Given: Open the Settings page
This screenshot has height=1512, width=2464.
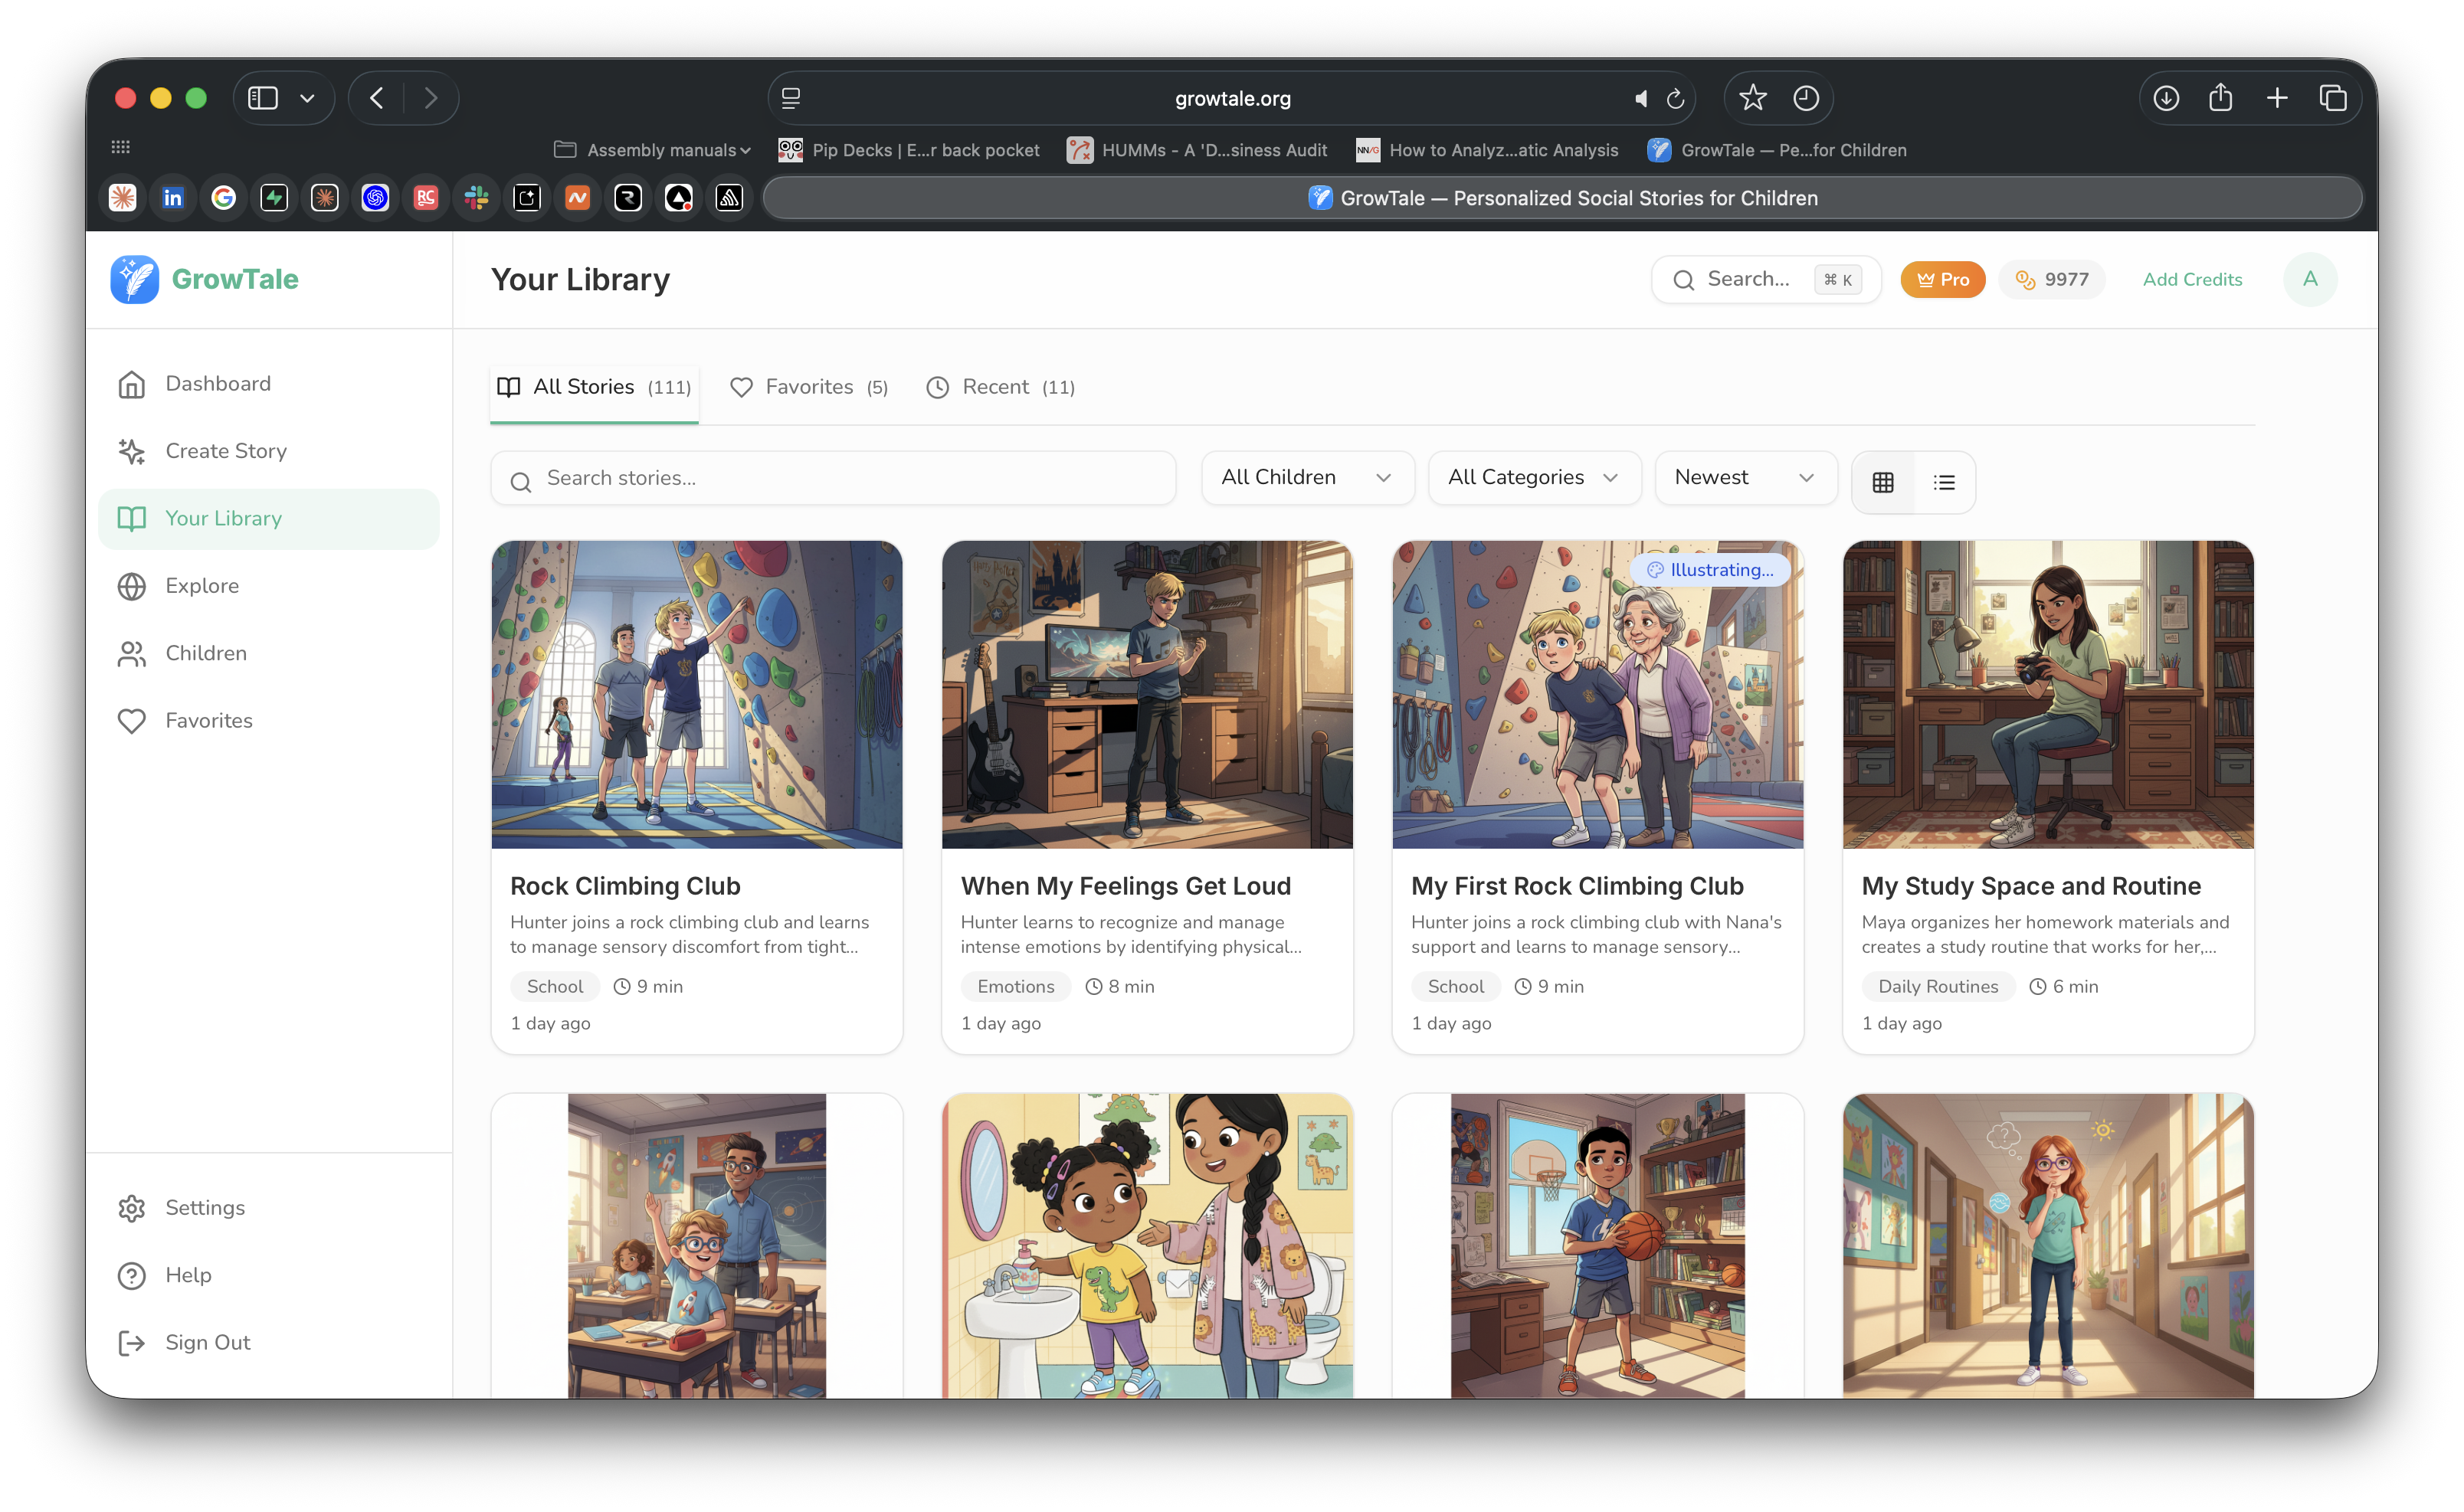Looking at the screenshot, I should coord(204,1208).
